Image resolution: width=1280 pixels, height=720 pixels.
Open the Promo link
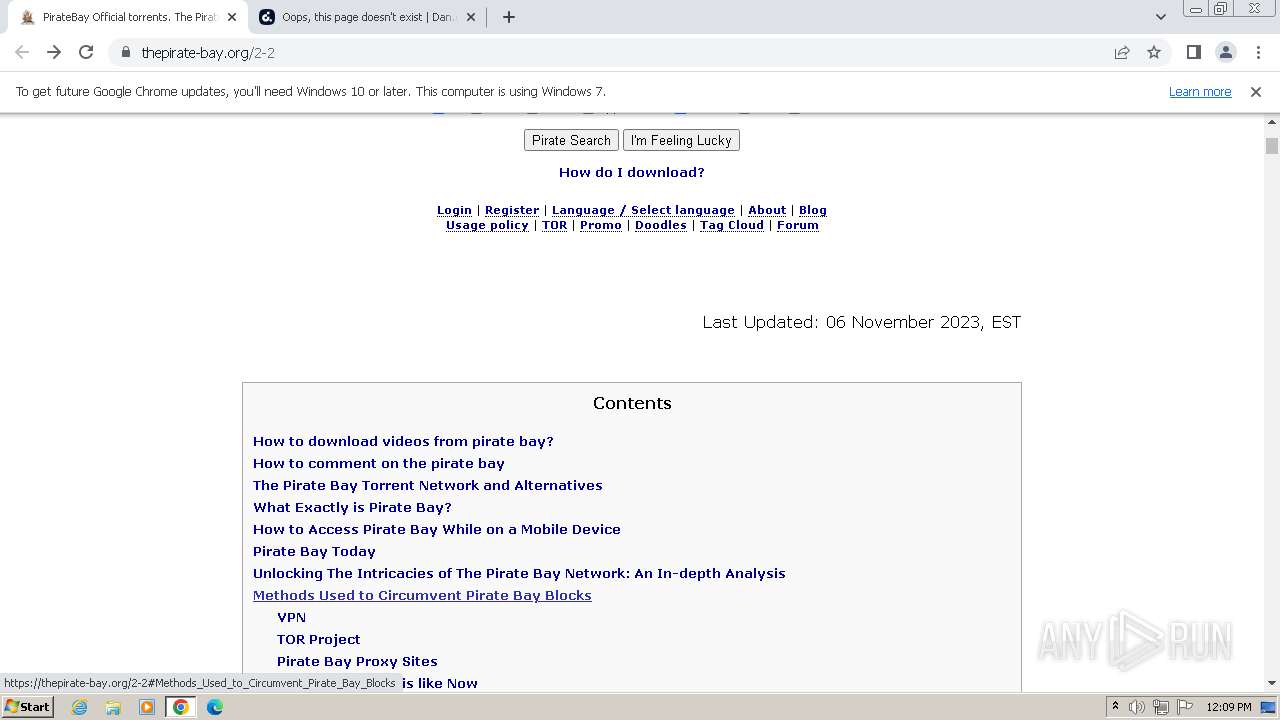(x=601, y=225)
